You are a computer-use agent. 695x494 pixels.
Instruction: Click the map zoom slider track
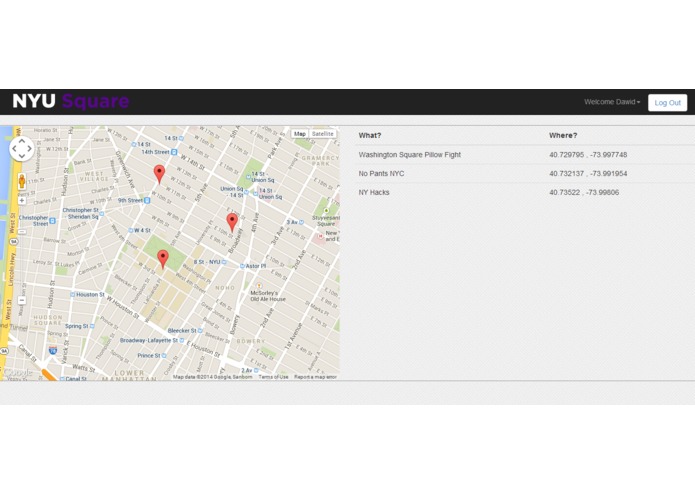tap(22, 250)
